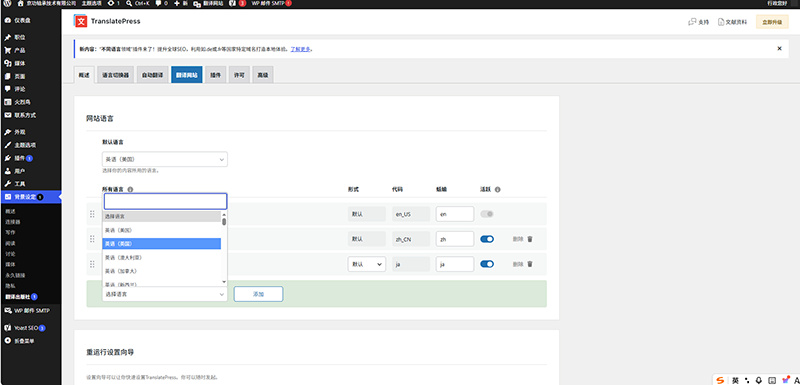
Task: Click the TranslatePress red logo
Action: click(81, 21)
